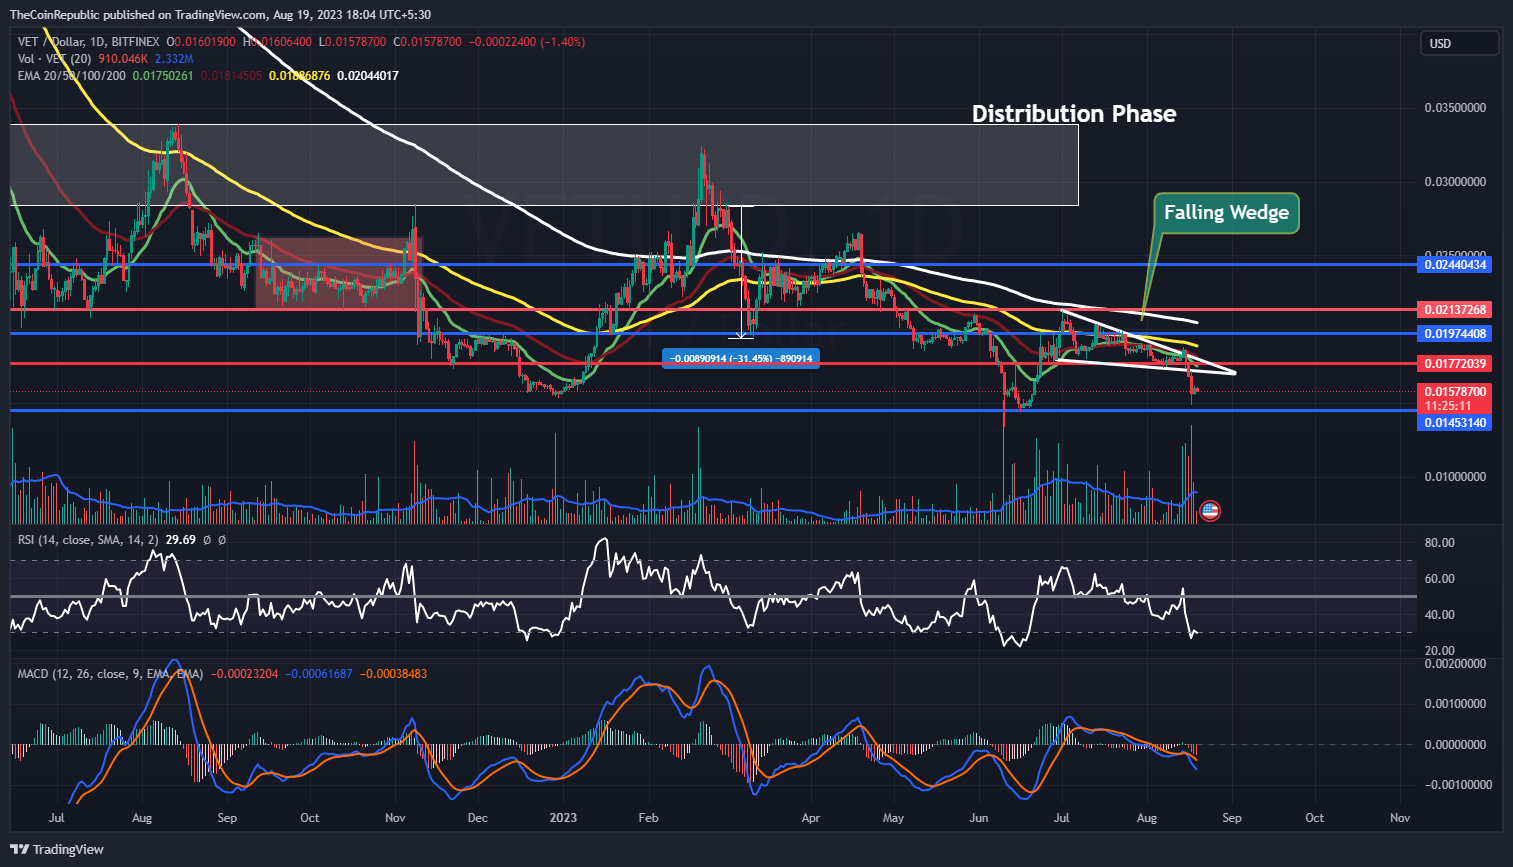Click the MACD (12, 26, close, 9, EMA, EMA) legend

[x=110, y=674]
